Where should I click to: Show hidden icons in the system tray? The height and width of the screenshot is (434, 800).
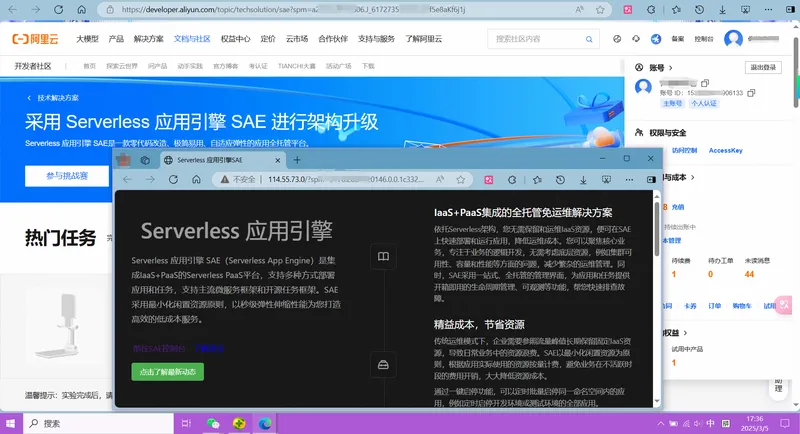tap(661, 423)
